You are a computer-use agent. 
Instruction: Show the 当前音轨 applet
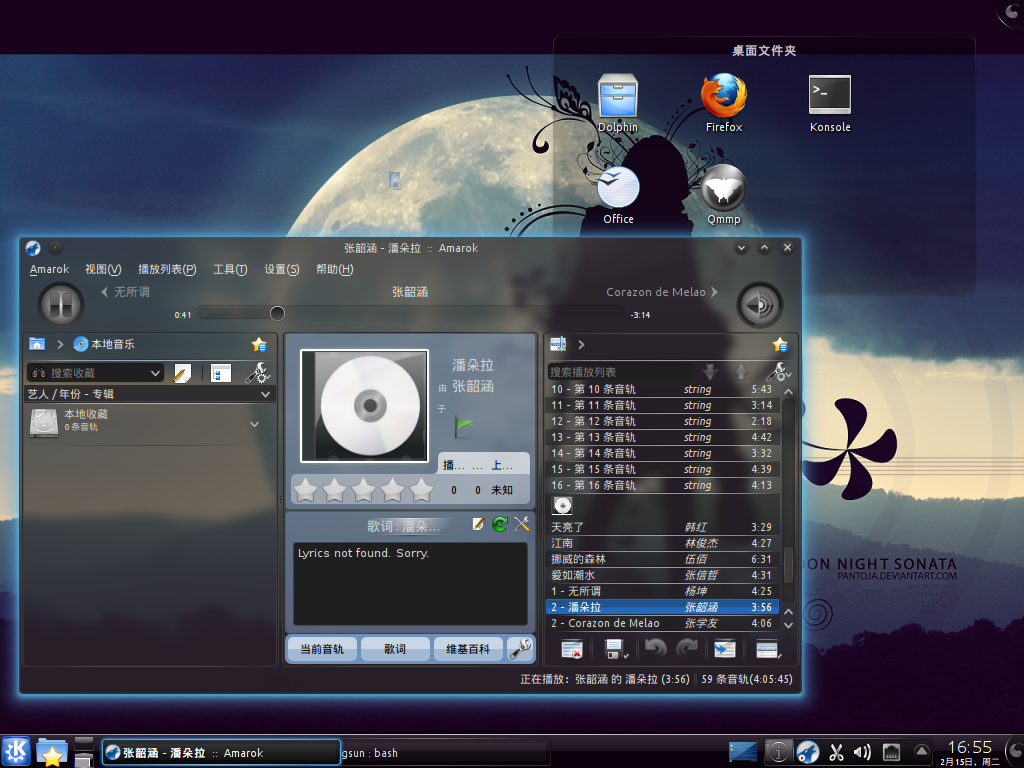tap(322, 649)
